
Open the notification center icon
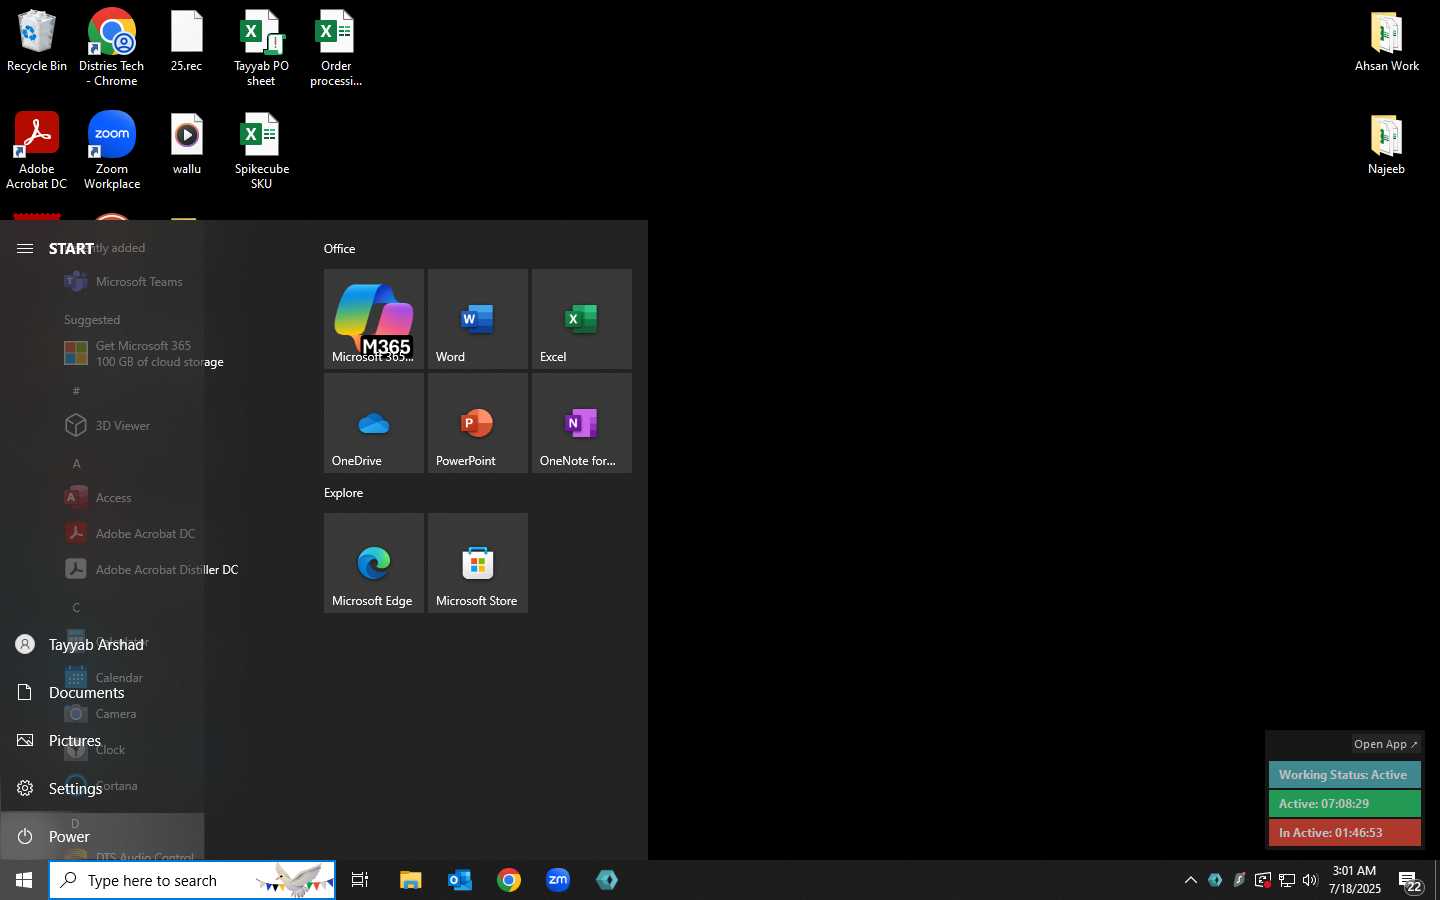tap(1410, 881)
